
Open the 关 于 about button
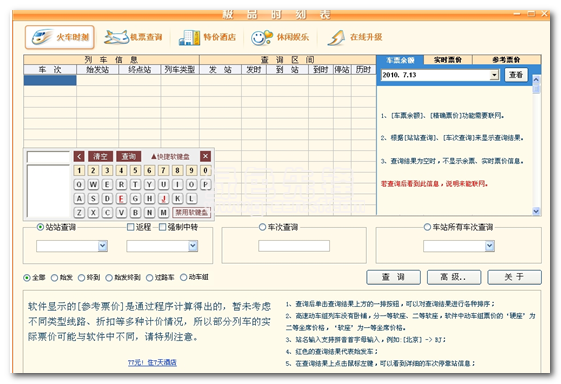(514, 277)
